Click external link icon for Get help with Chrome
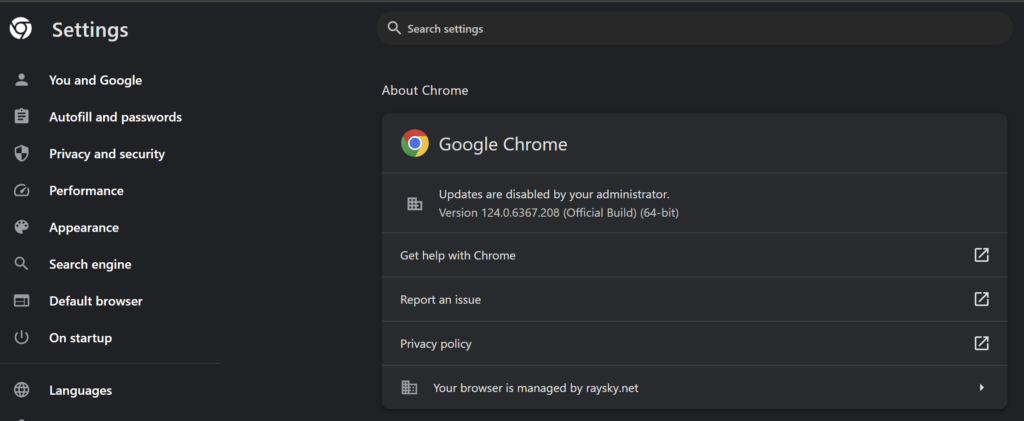 point(981,255)
